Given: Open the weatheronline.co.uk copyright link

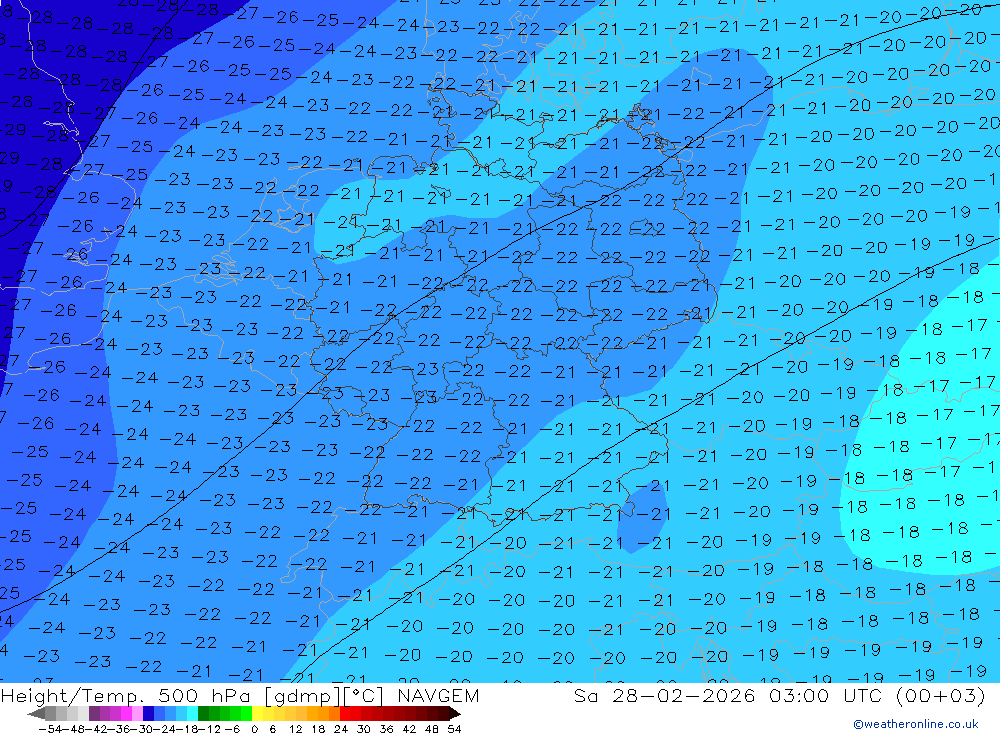Looking at the screenshot, I should tap(916, 724).
